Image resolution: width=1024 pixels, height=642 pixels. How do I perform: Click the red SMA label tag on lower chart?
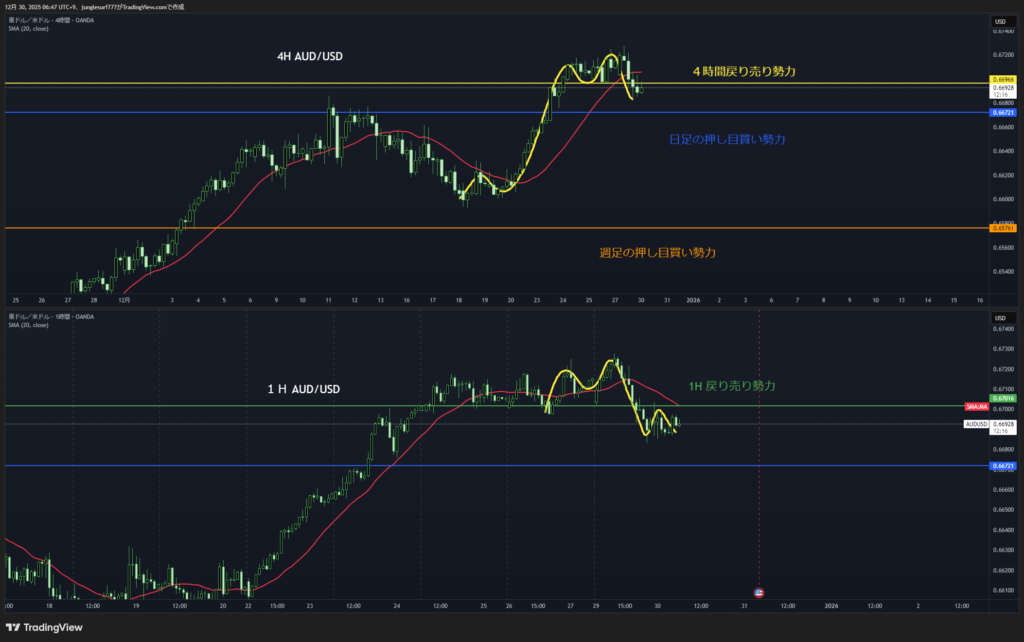[977, 407]
